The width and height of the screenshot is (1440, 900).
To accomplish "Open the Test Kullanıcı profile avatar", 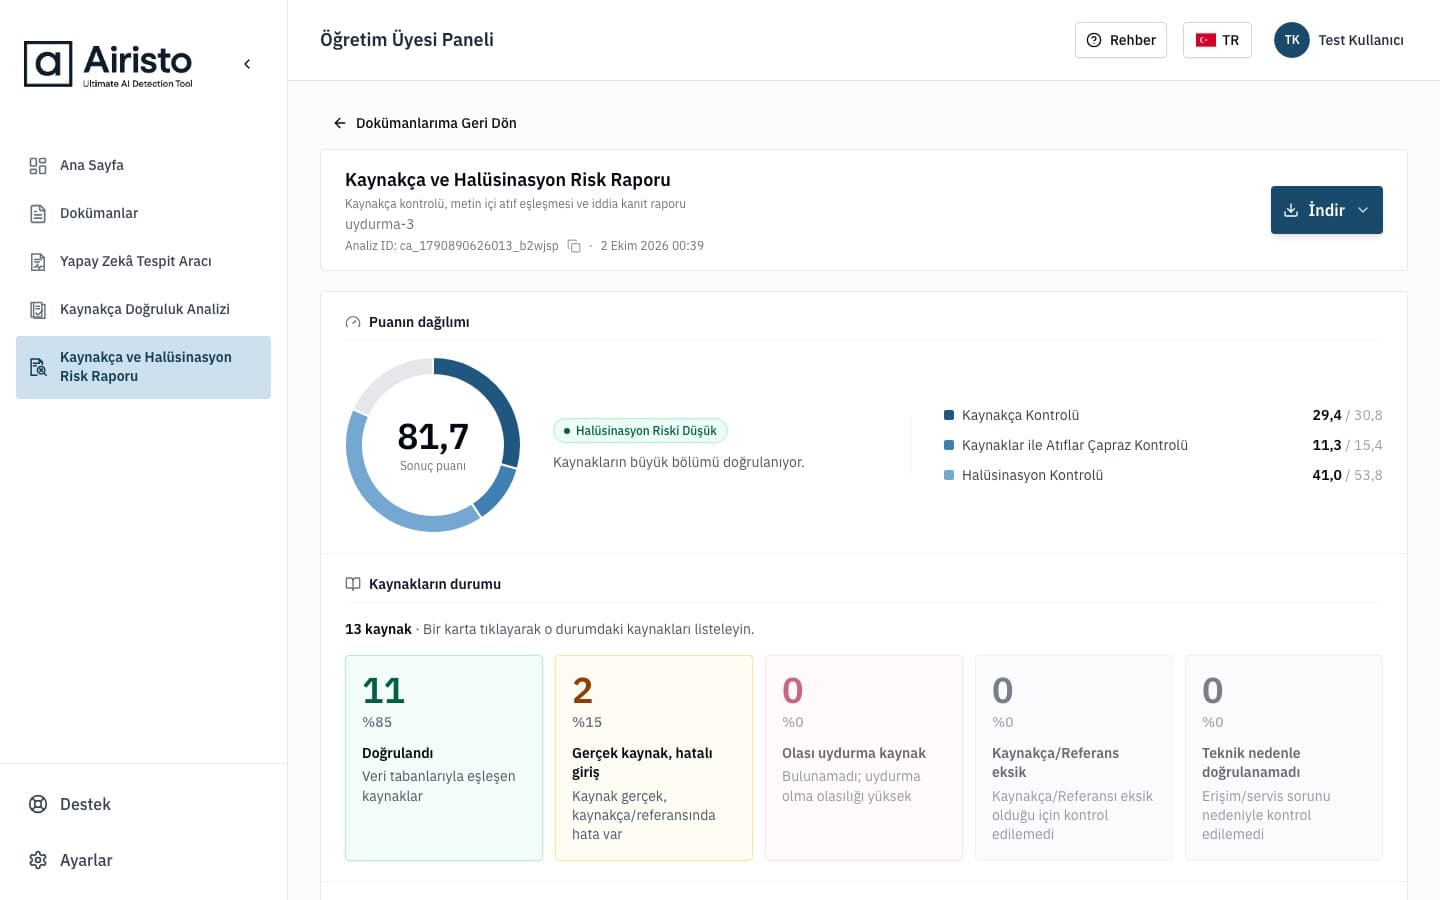I will tap(1292, 40).
